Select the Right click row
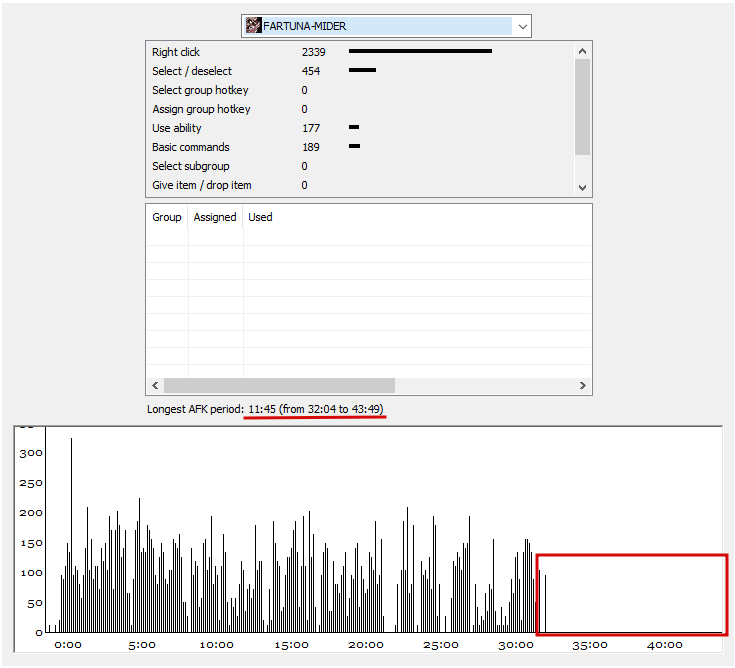Image resolution: width=735 pixels, height=668 pixels. point(360,52)
